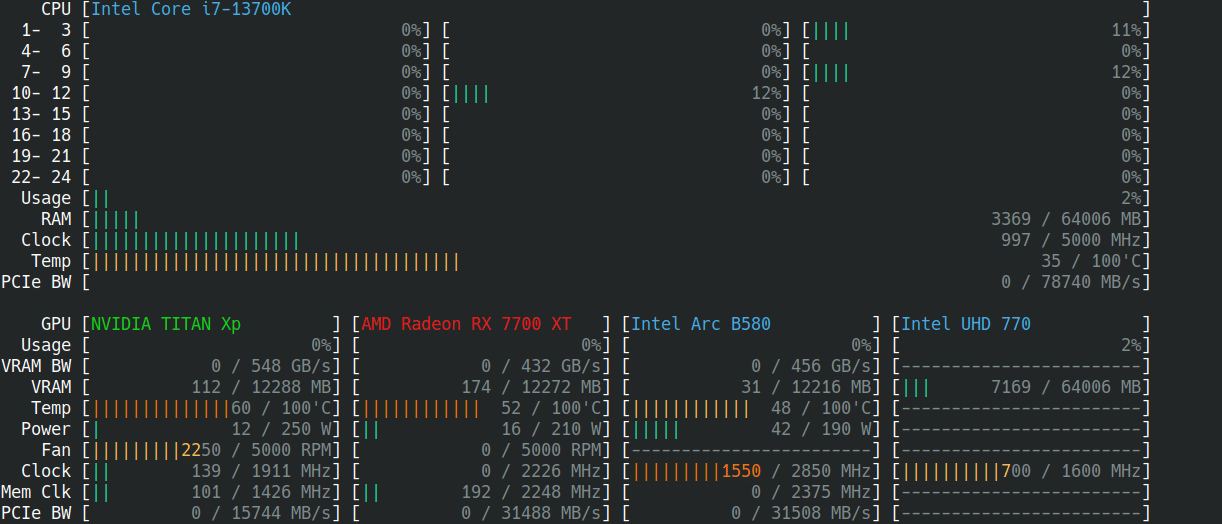This screenshot has width=1222, height=524.
Task: Select the AMD Radeon RX 7700 XT header
Action: (x=466, y=324)
